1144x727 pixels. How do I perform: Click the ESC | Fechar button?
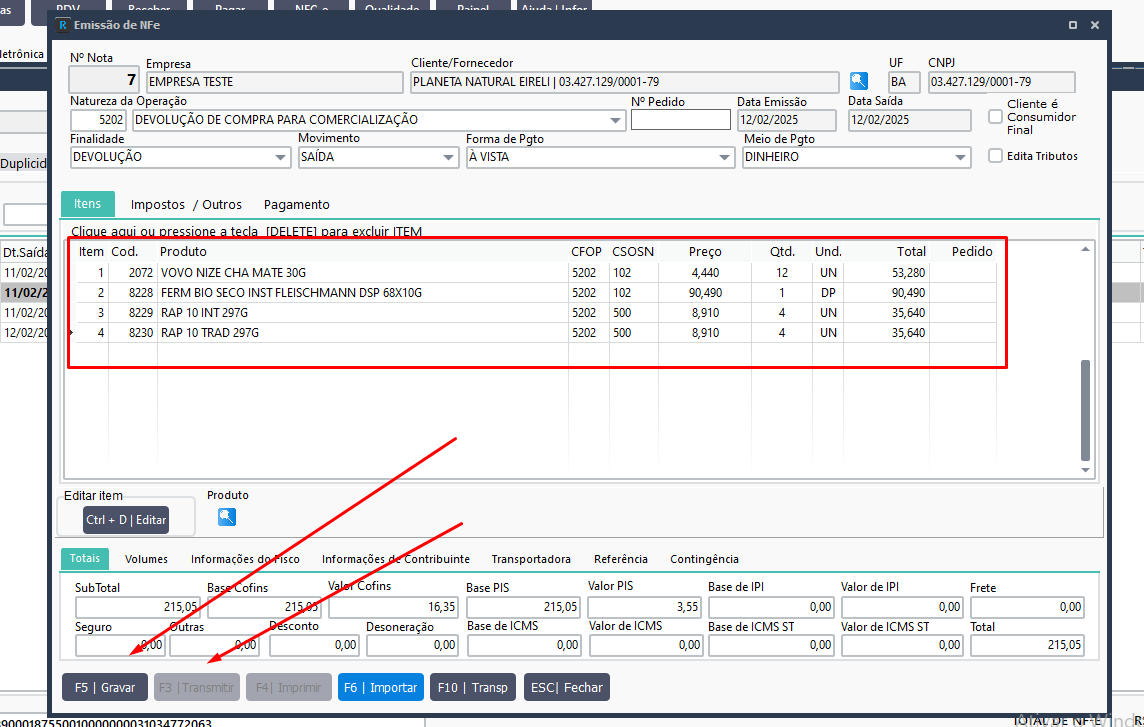pos(567,688)
